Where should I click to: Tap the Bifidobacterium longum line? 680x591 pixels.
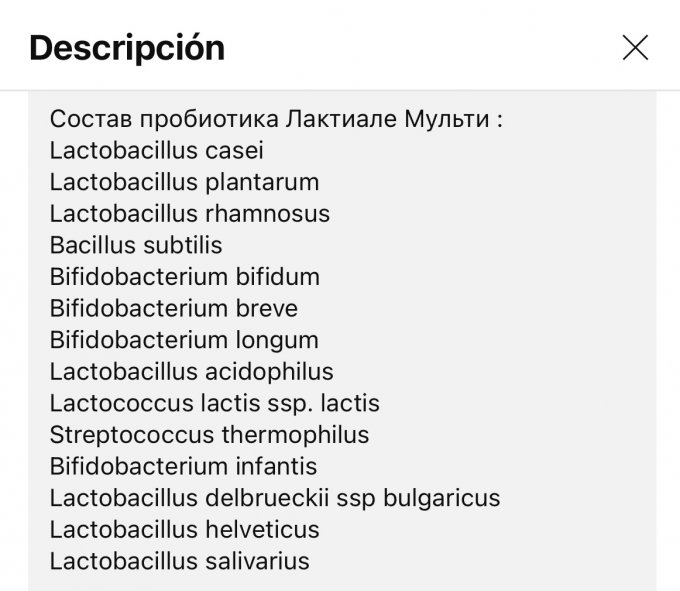(x=184, y=340)
